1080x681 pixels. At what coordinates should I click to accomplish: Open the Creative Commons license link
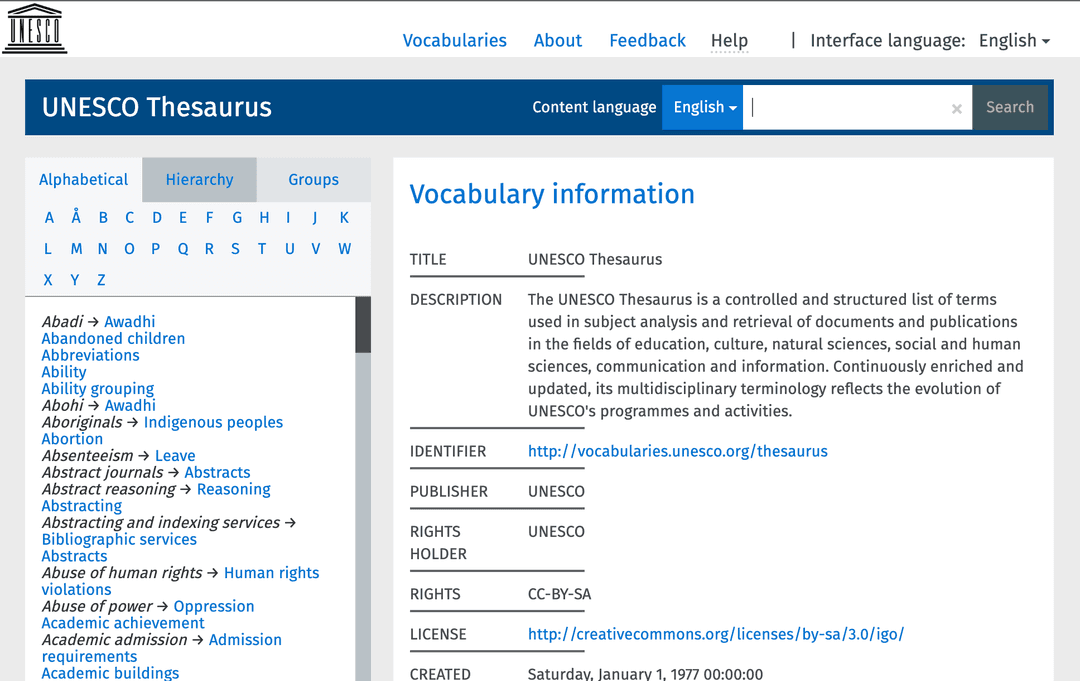(716, 634)
